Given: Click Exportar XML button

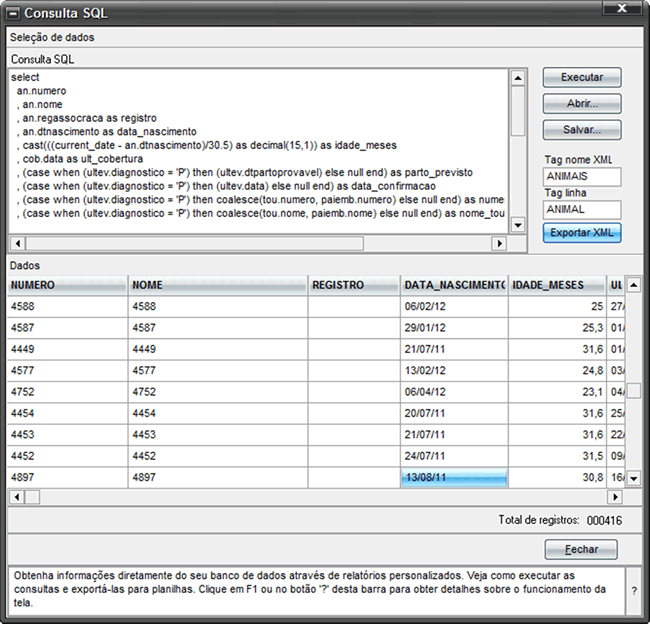Looking at the screenshot, I should [x=582, y=233].
